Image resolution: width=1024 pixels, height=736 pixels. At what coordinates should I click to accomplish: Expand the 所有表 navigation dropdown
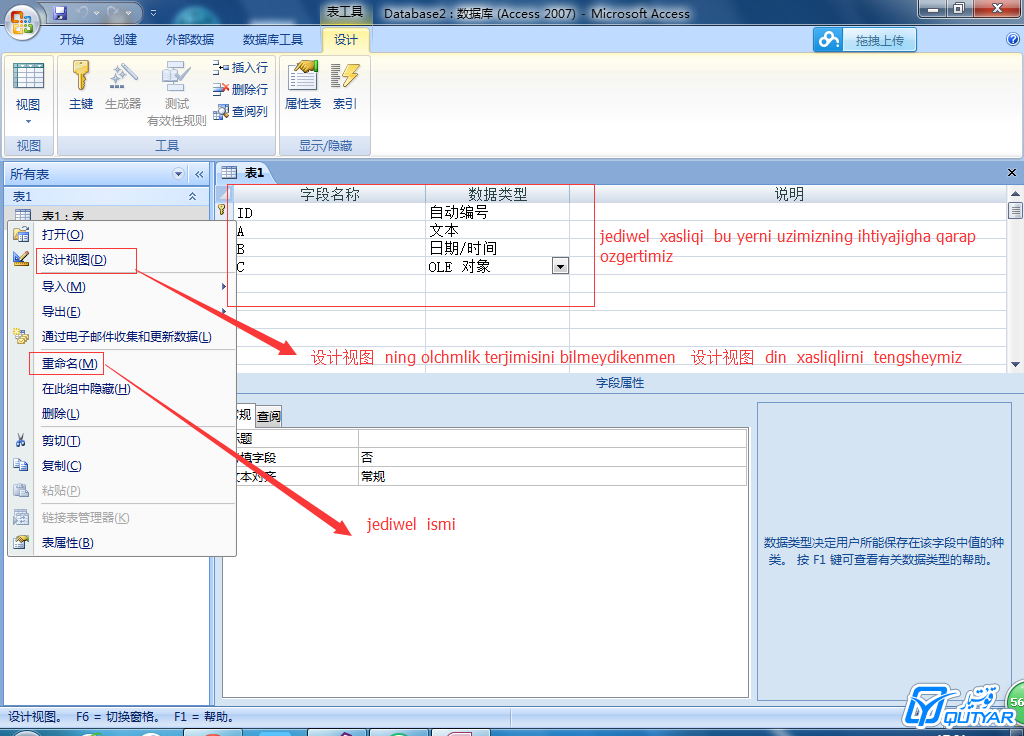(178, 174)
